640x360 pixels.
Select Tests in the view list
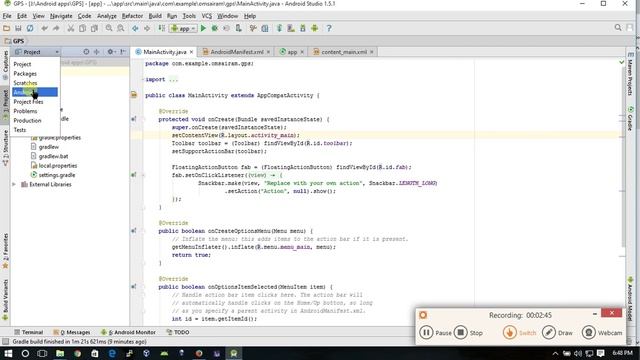pyautogui.click(x=35, y=130)
